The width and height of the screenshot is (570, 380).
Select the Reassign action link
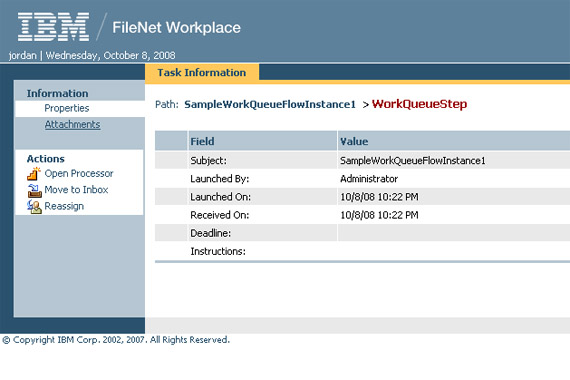coord(64,206)
